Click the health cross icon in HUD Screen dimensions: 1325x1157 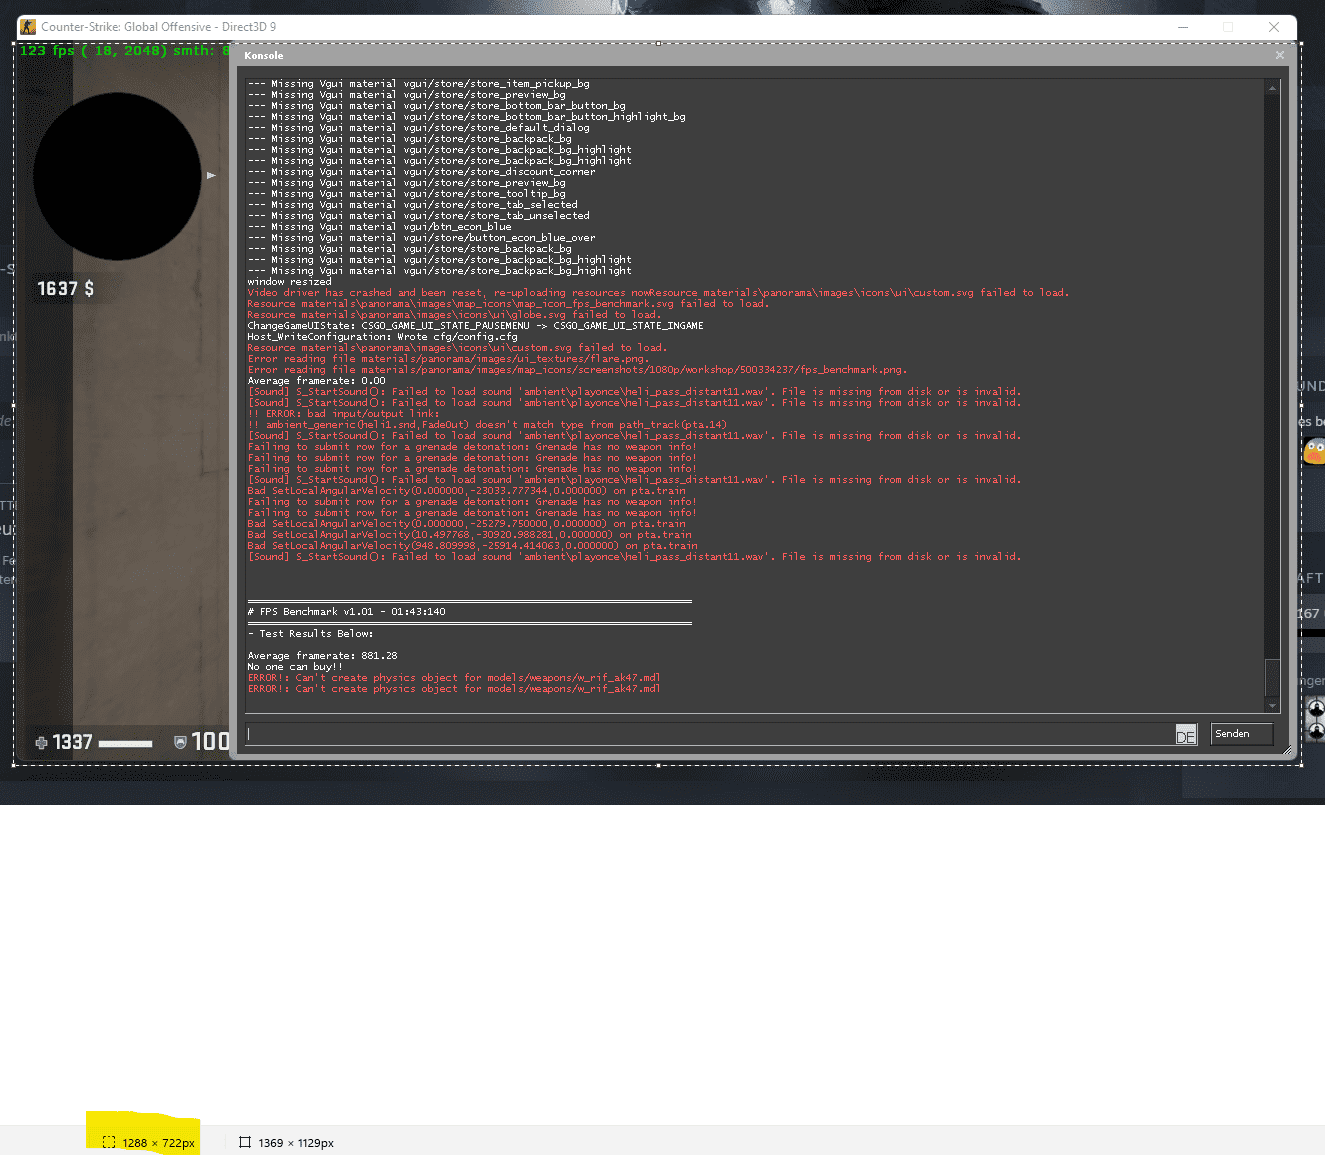[x=41, y=742]
